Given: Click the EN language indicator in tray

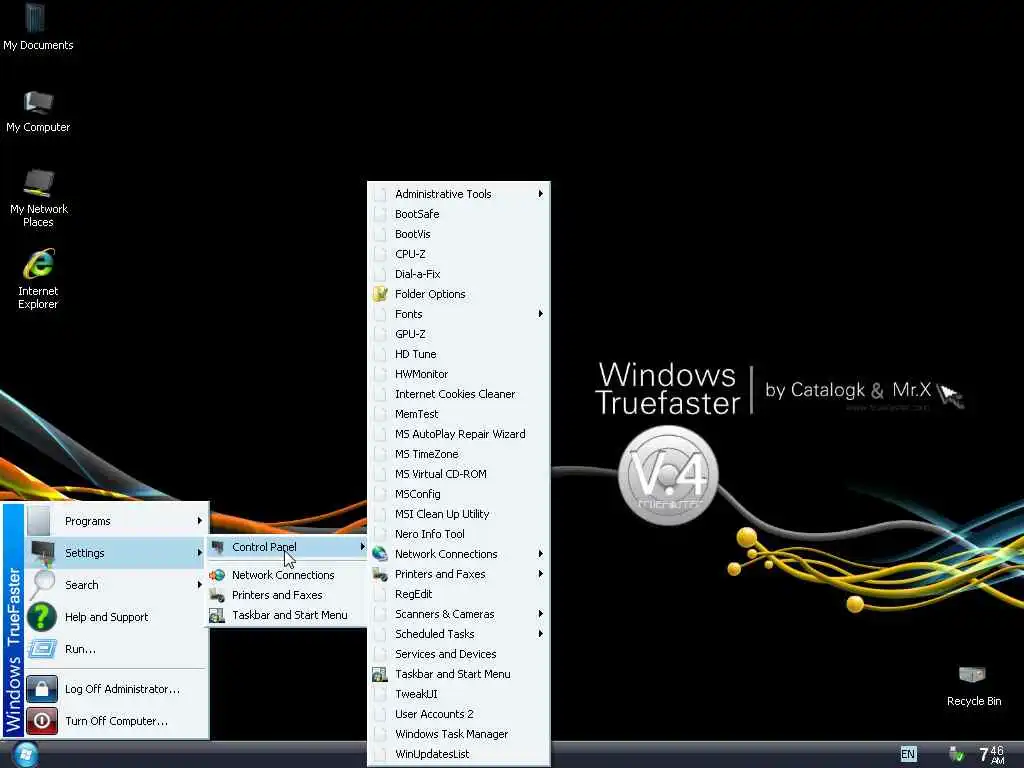Looking at the screenshot, I should (908, 754).
